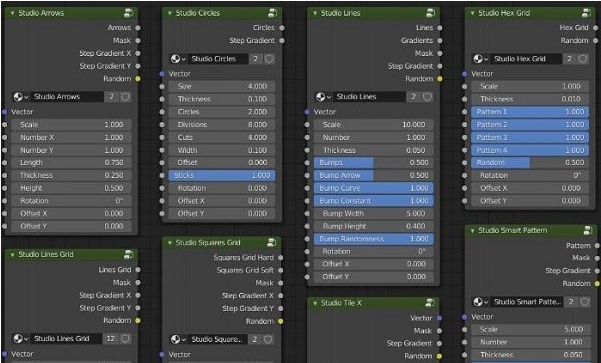Click Circles output socket on Studio Circles node
Image resolution: width=601 pixels, height=363 pixels.
click(282, 28)
